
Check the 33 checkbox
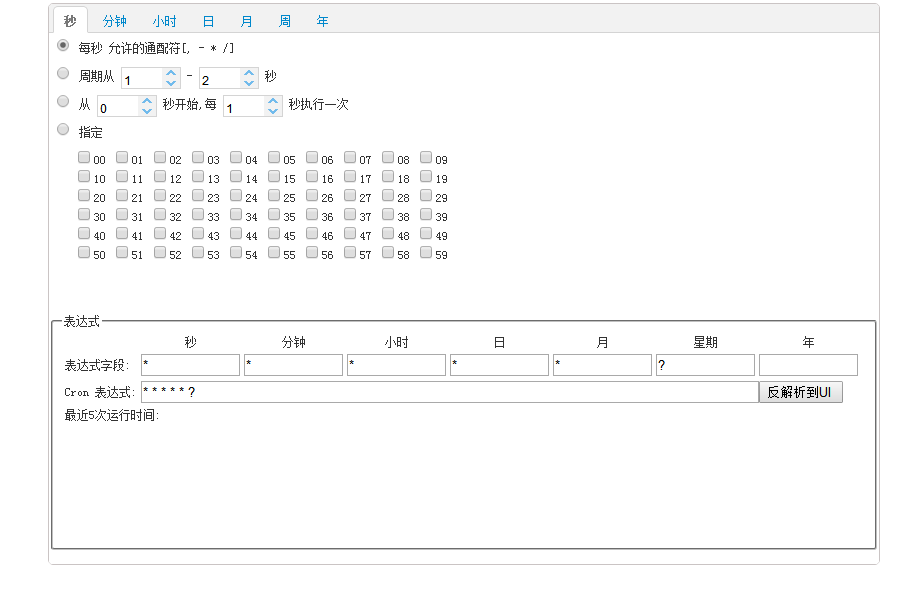point(198,215)
